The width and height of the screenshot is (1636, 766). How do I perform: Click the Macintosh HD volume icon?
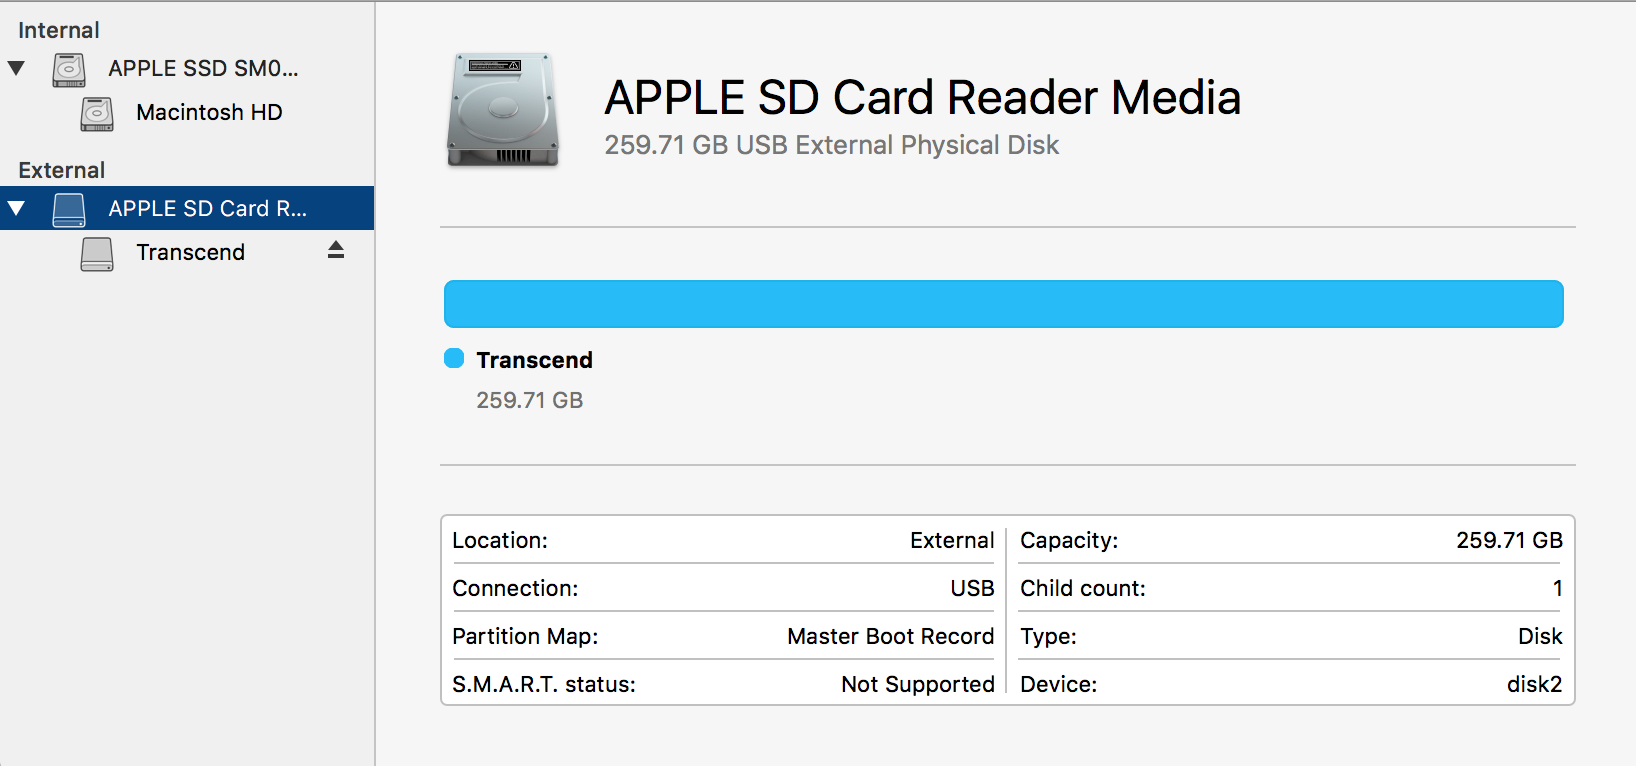tap(97, 113)
